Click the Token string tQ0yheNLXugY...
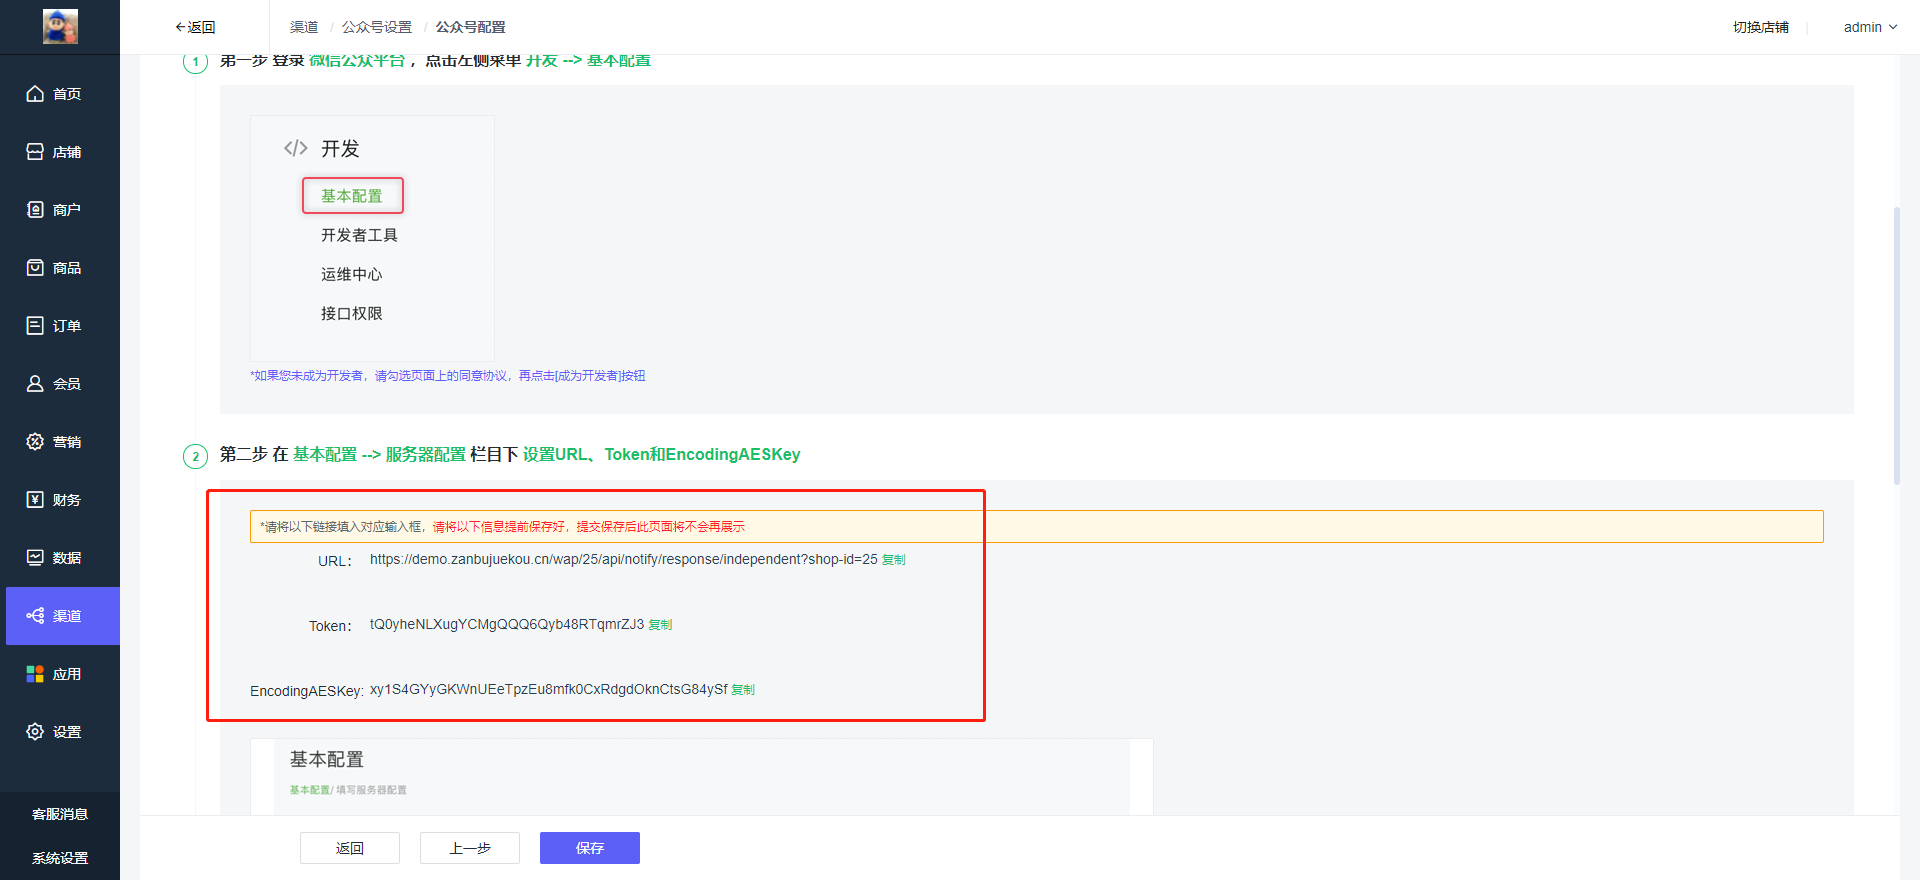This screenshot has width=1920, height=881. click(507, 624)
